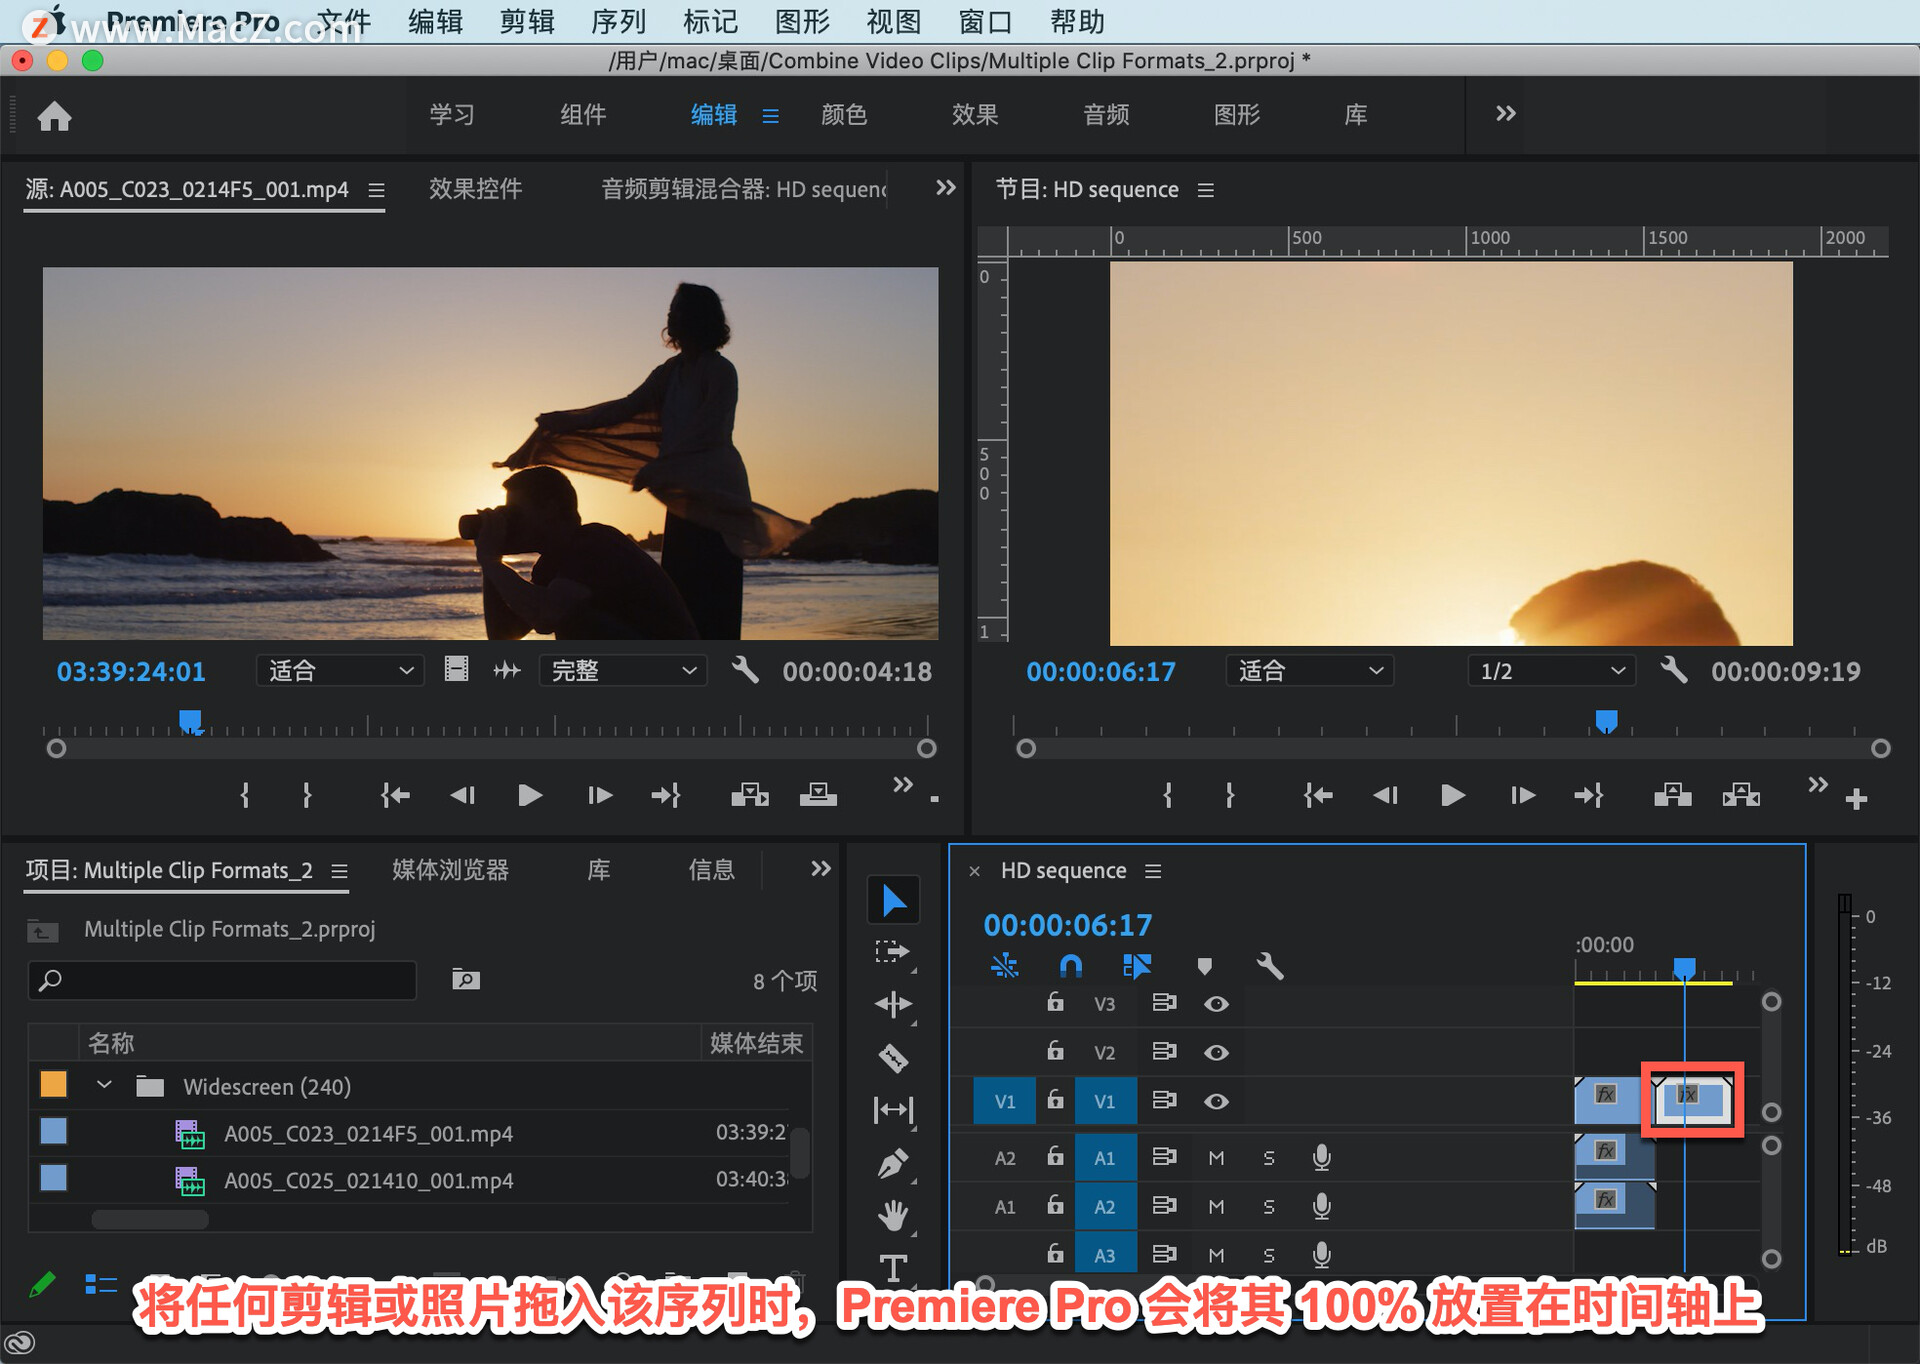Play the source monitor clip
Viewport: 1920px width, 1364px height.
pos(530,795)
